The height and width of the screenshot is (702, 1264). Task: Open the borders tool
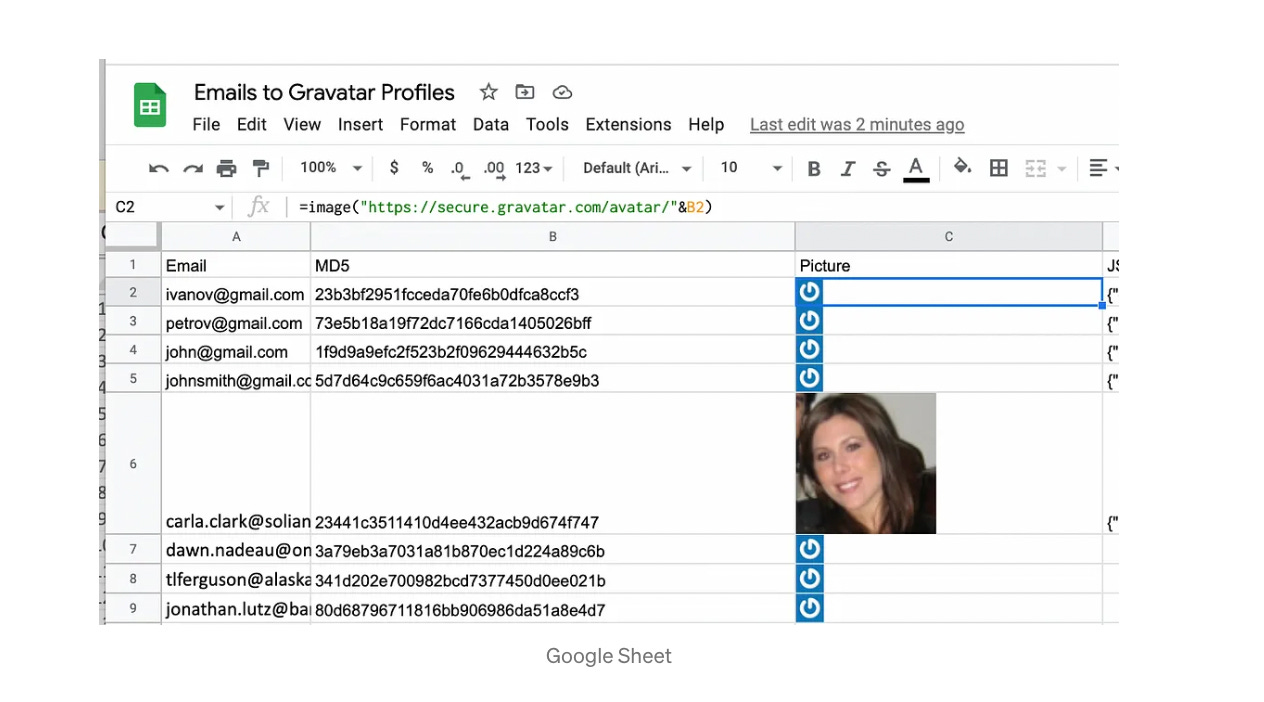click(x=998, y=168)
